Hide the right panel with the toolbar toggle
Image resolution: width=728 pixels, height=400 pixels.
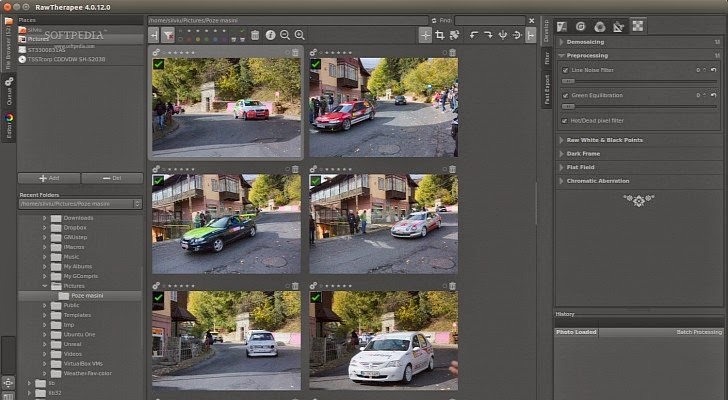[531, 35]
